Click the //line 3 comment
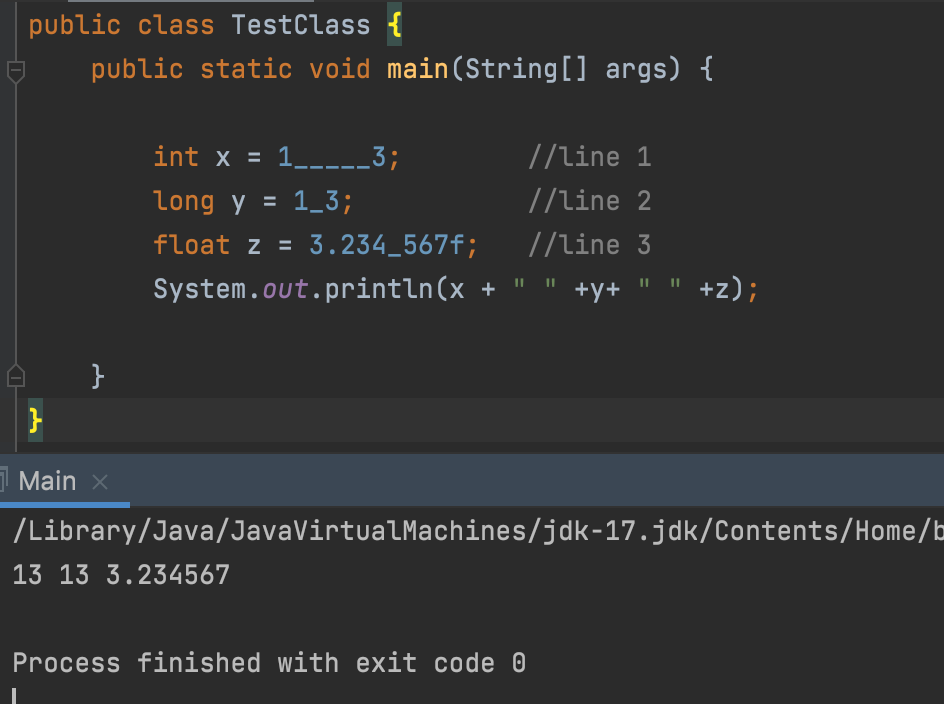944x704 pixels. pos(588,244)
